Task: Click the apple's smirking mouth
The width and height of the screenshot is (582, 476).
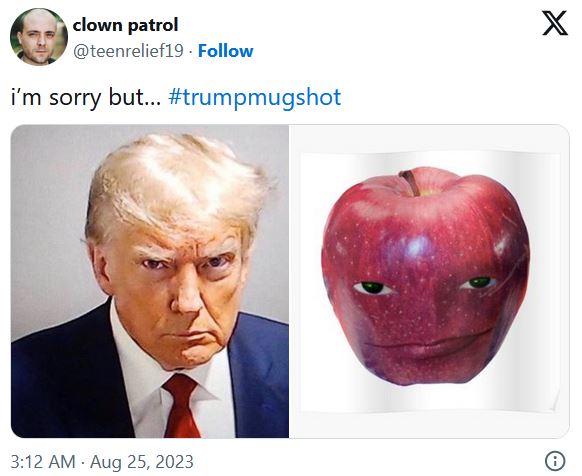Action: pyautogui.click(x=427, y=345)
